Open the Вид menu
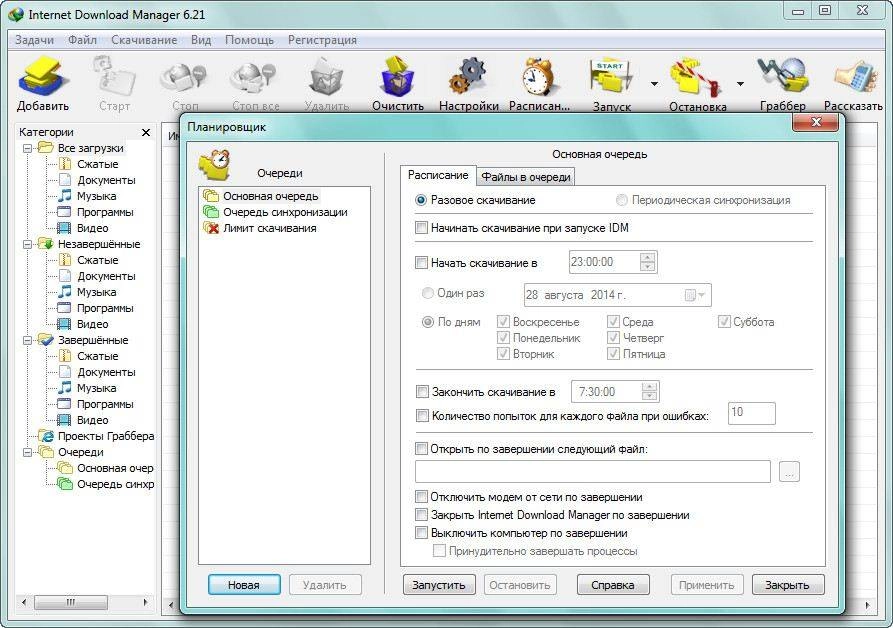Screen dimensions: 893x628 200,40
